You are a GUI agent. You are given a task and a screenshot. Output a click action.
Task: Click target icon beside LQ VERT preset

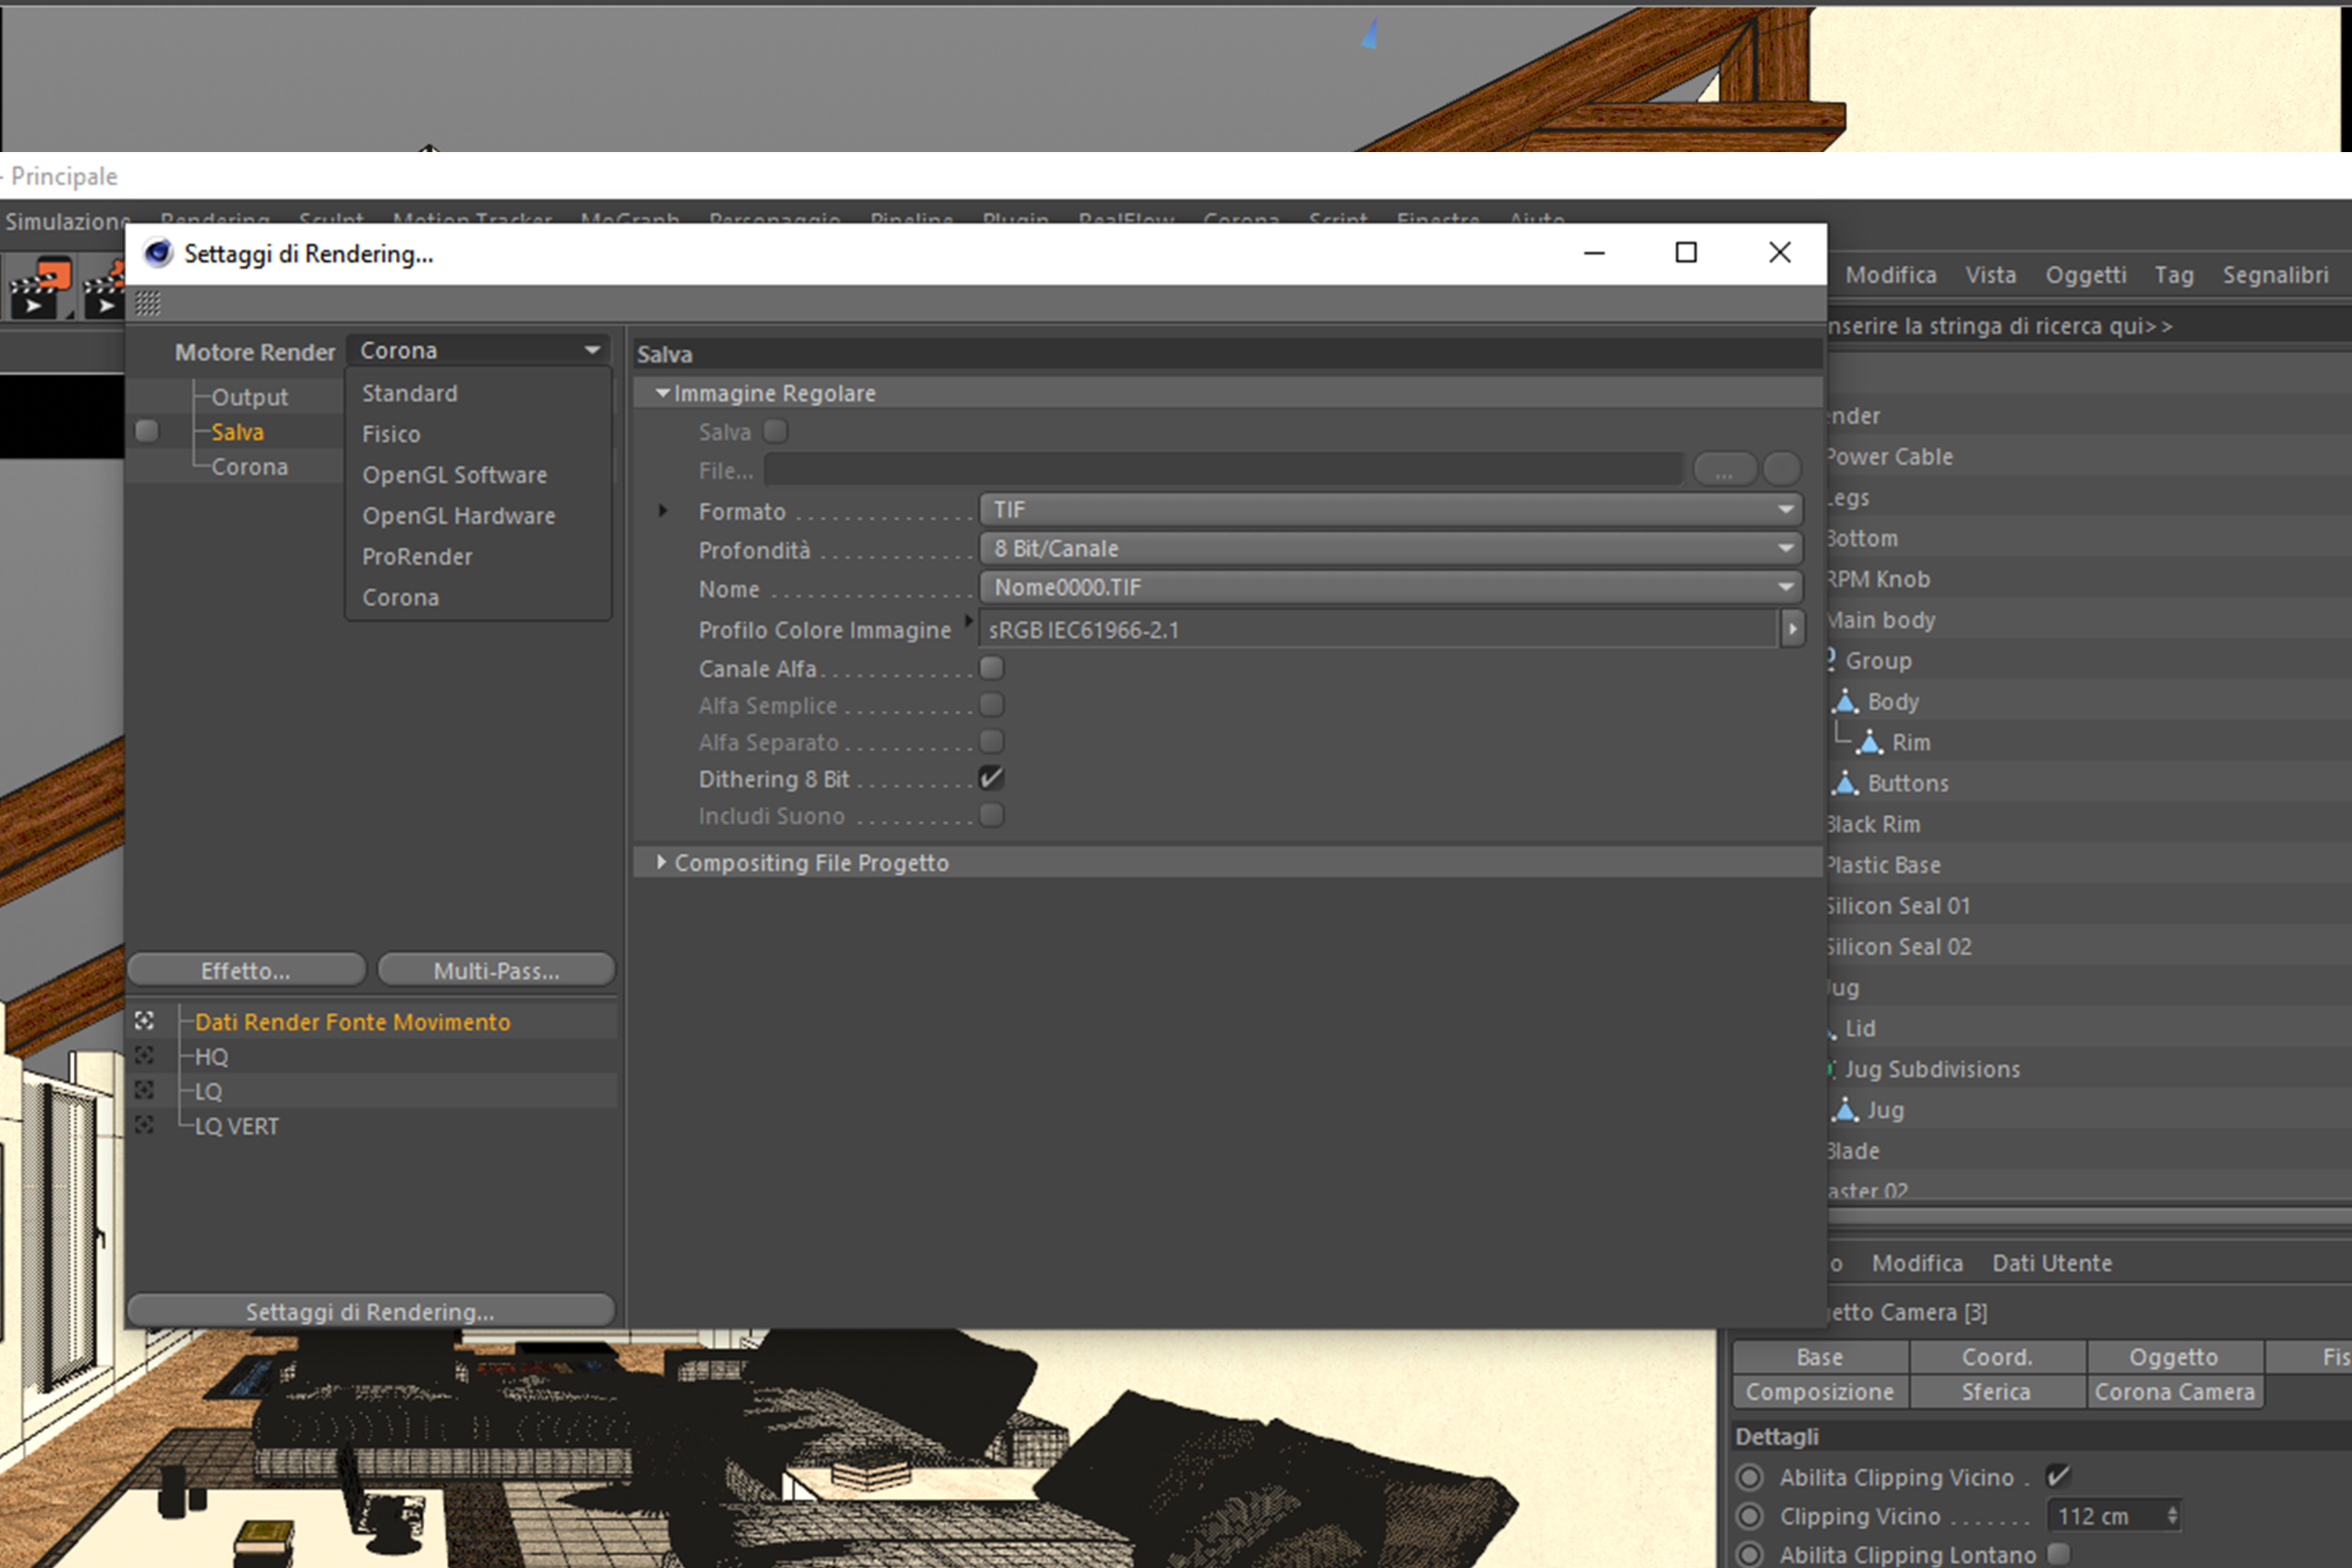point(145,1126)
